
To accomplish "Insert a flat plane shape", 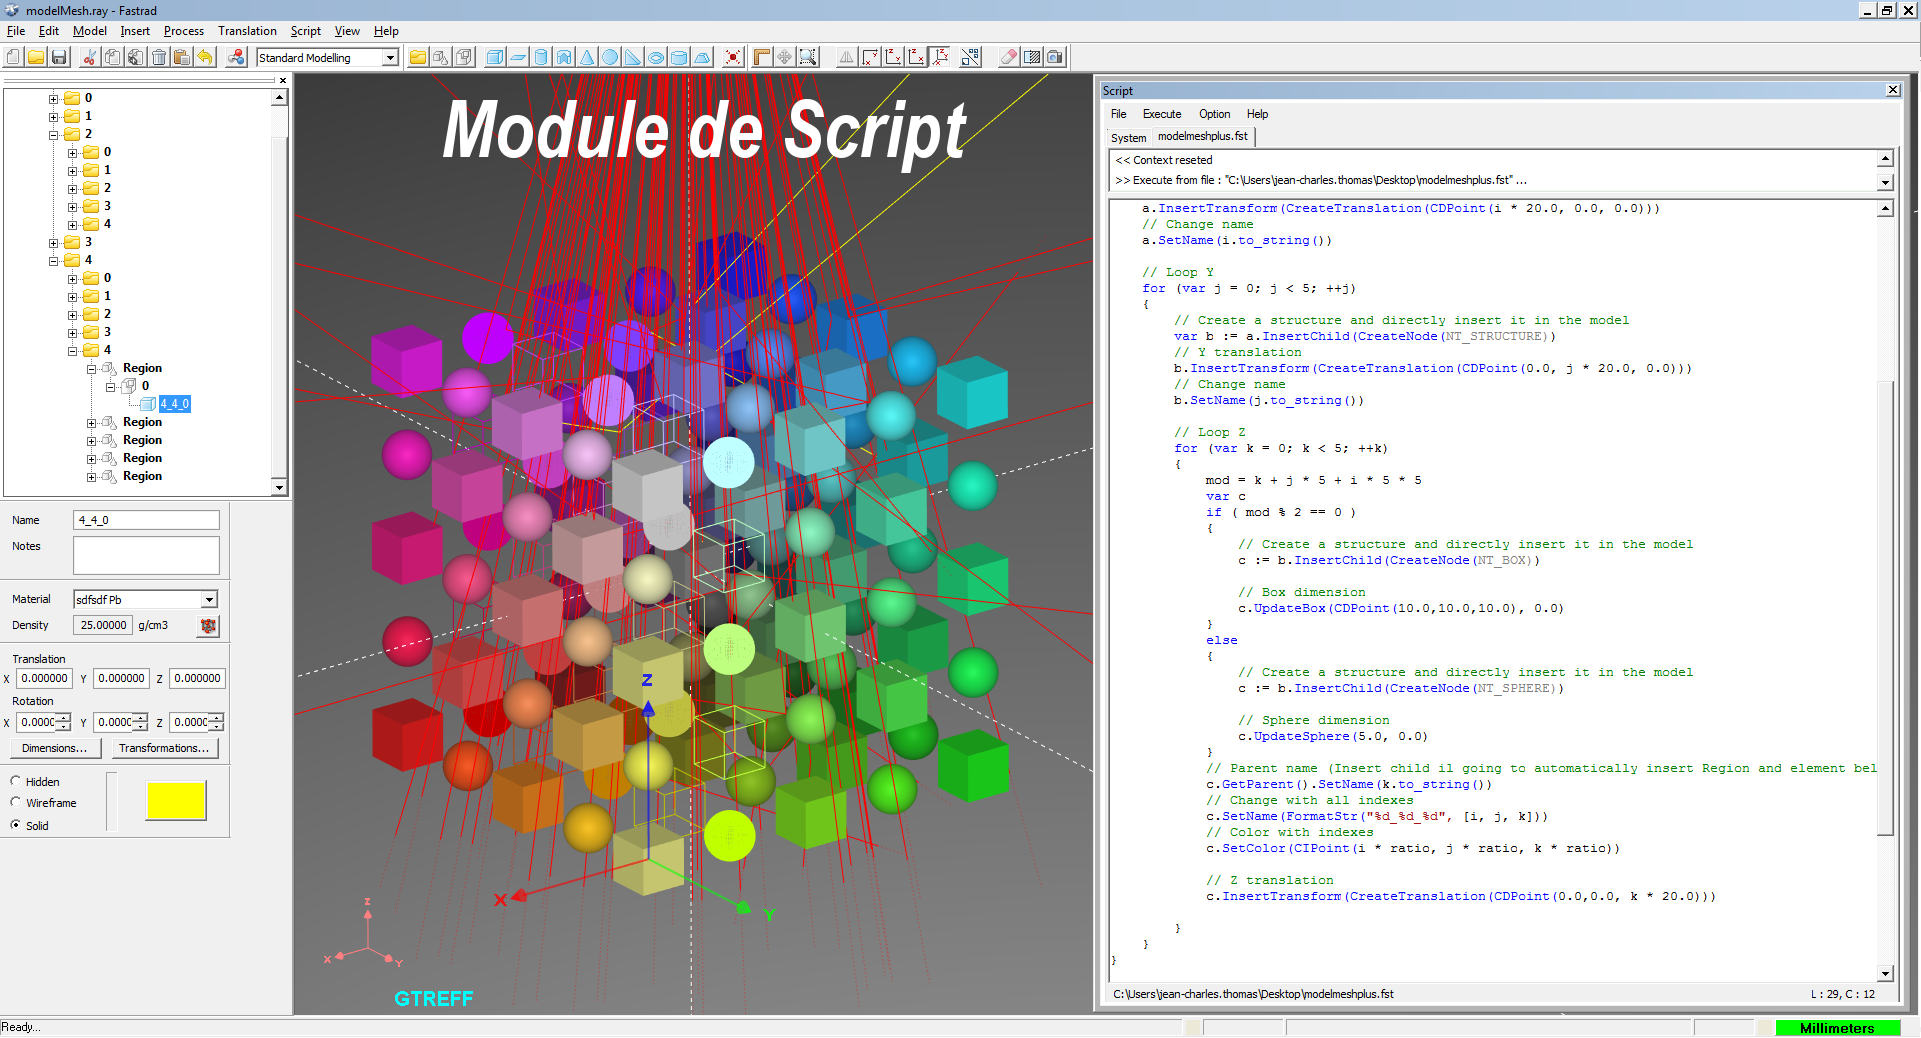I will click(x=518, y=57).
